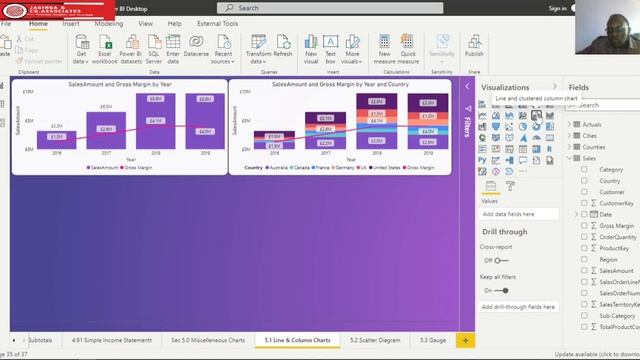Check the Region field checkbox

584,259
